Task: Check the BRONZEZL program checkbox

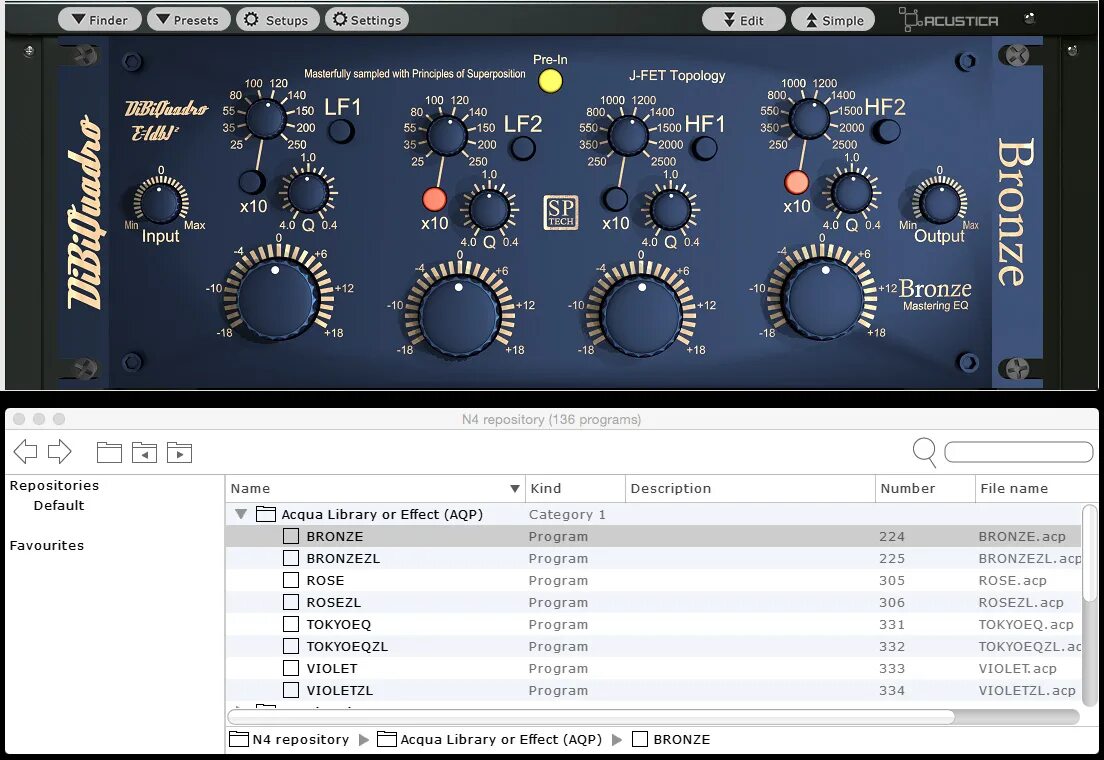Action: (291, 558)
